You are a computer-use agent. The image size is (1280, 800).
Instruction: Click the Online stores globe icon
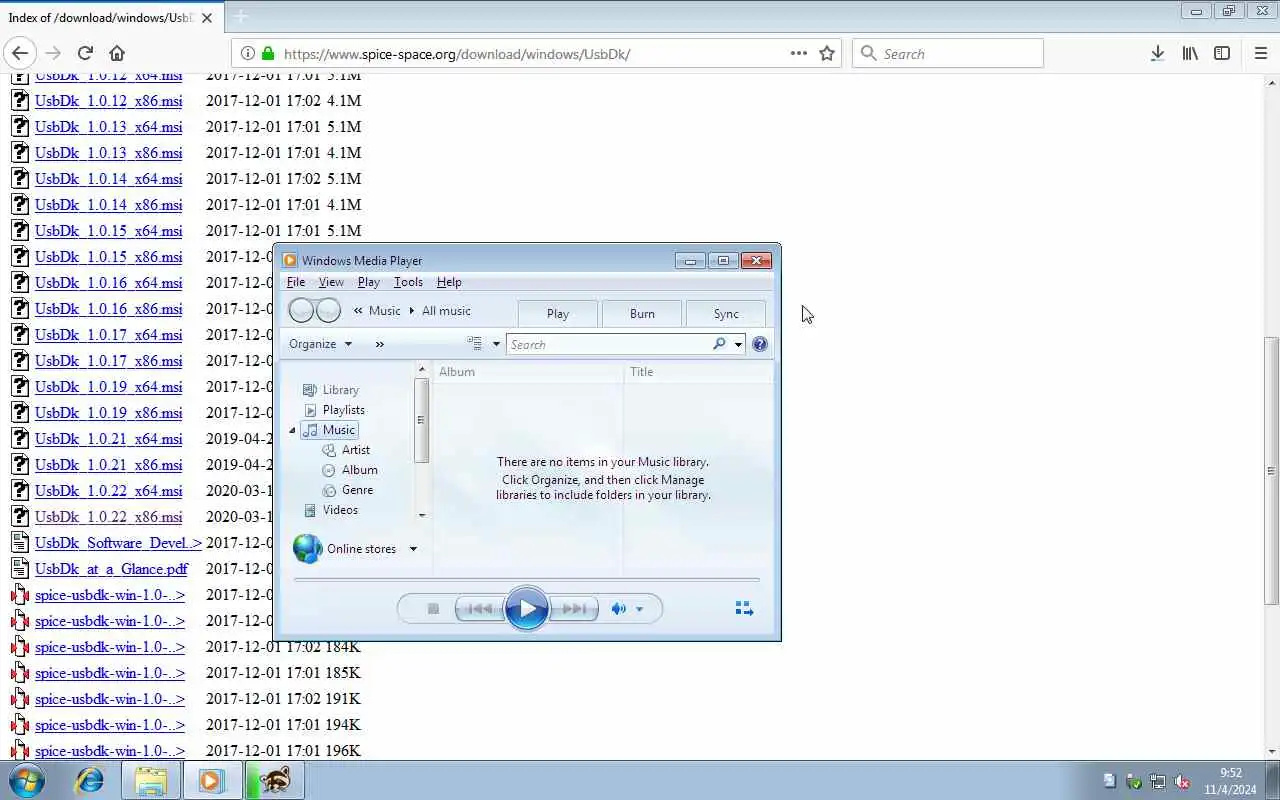pos(307,548)
